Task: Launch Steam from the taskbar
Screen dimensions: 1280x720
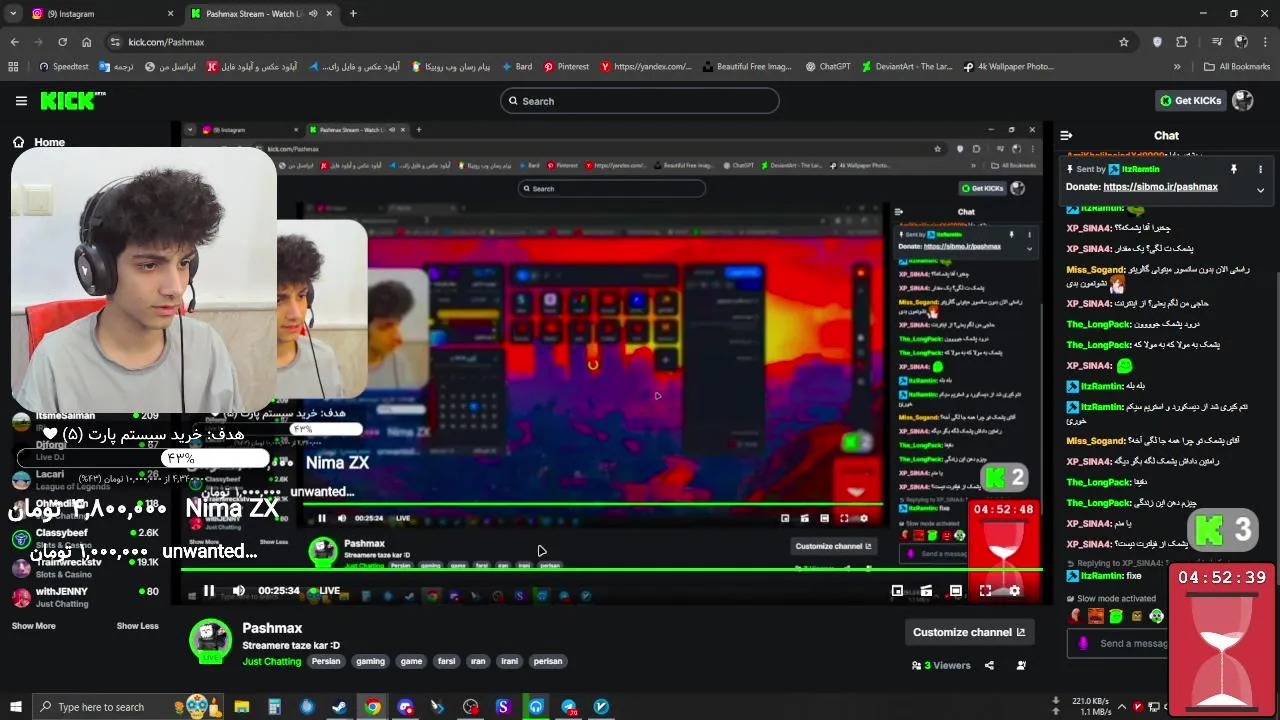Action: click(x=340, y=707)
